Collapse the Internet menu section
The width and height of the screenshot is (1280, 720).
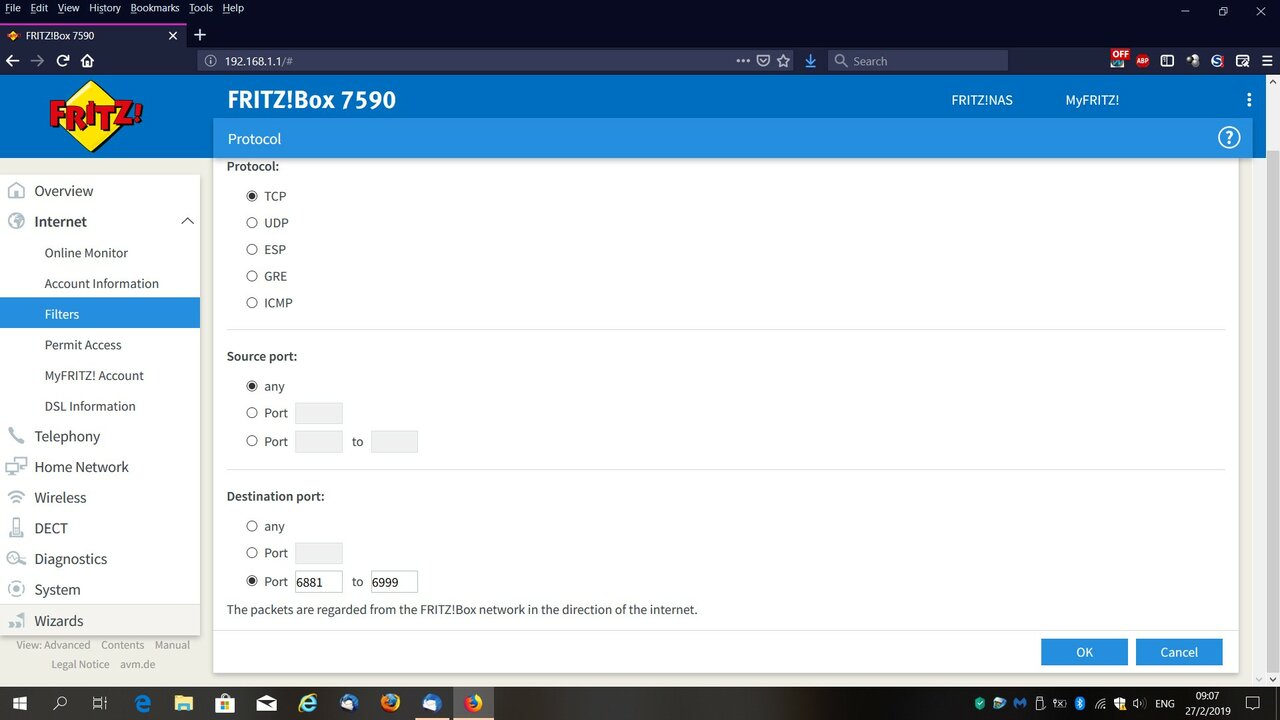click(187, 221)
